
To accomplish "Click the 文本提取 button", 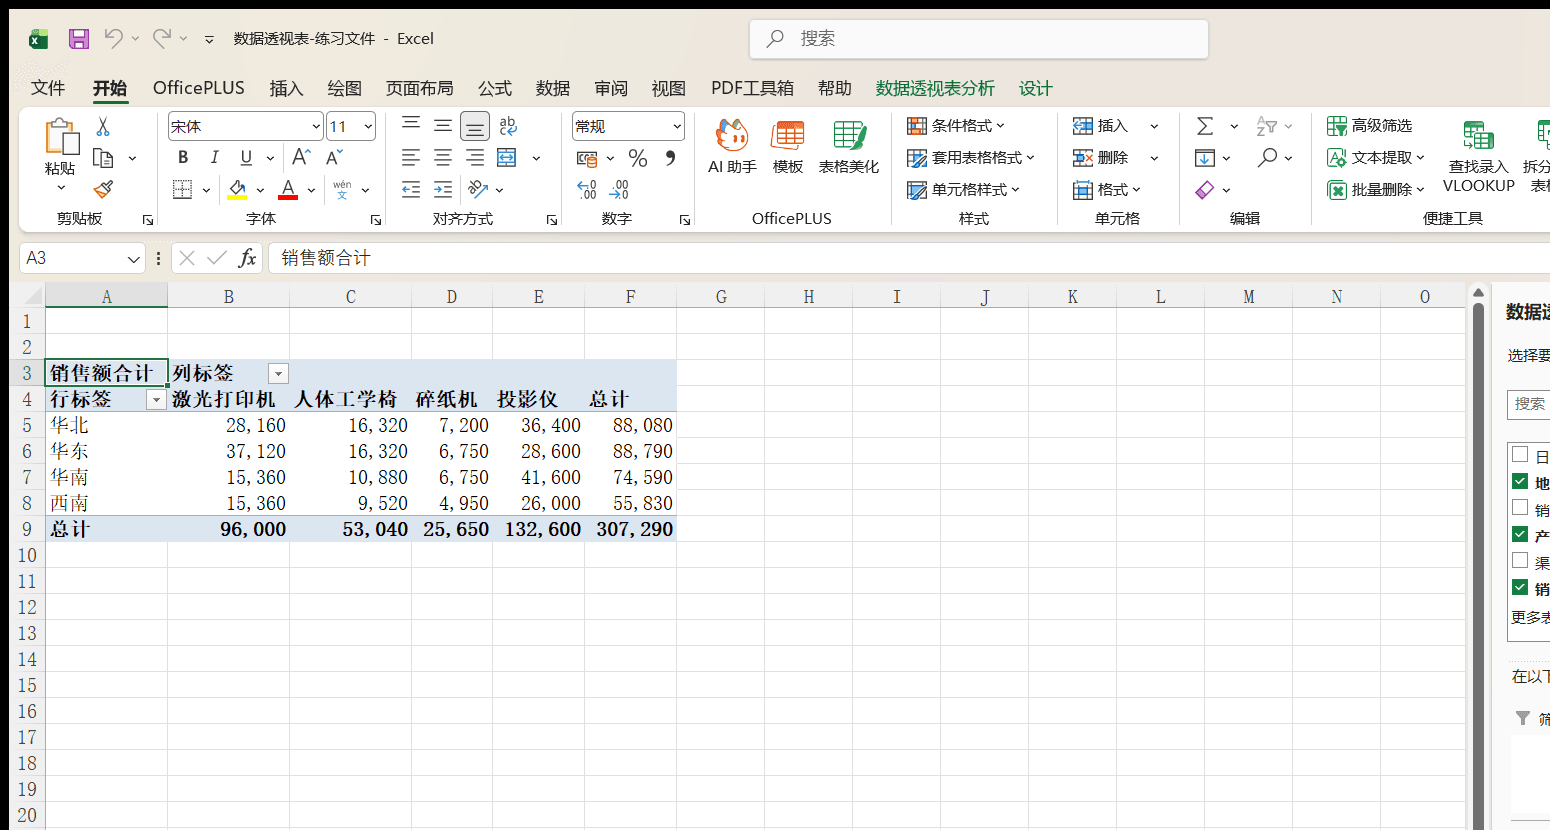I will 1375,158.
